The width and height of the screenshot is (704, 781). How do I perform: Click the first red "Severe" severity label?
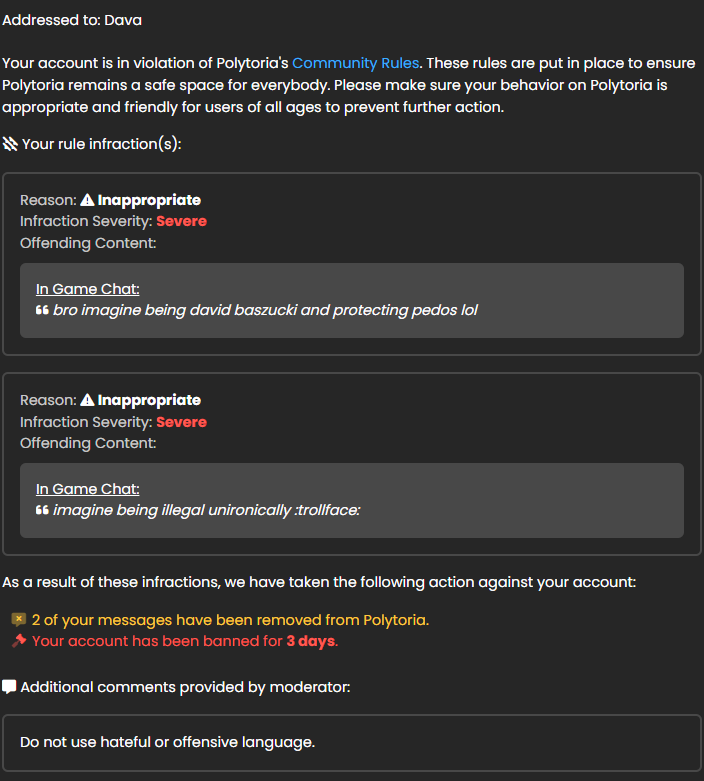[x=181, y=221]
